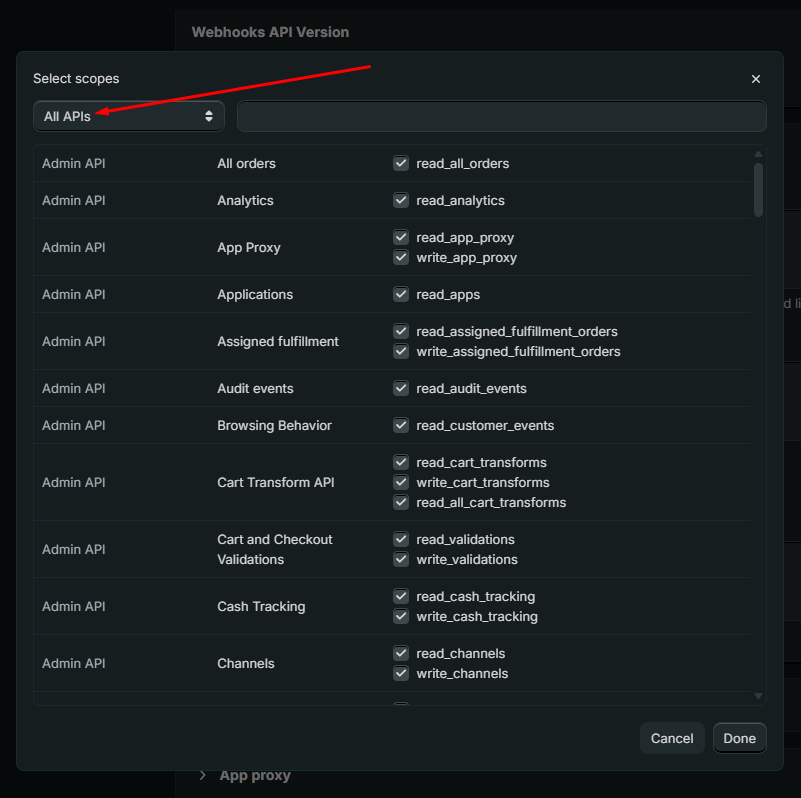Click the scope search input field
Screen dimensions: 801x798
[x=501, y=116]
